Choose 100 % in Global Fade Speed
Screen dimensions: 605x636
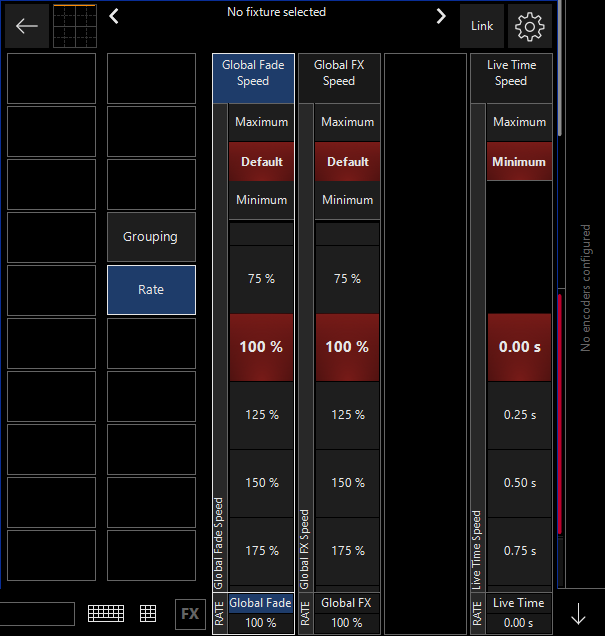[262, 347]
